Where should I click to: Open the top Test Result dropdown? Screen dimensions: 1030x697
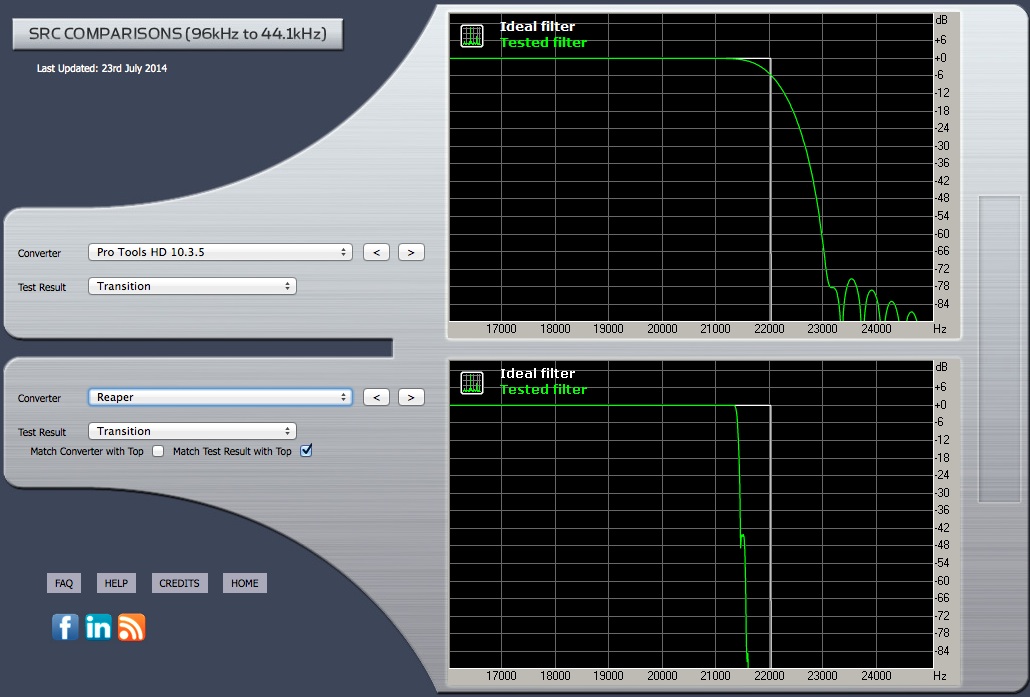click(192, 286)
